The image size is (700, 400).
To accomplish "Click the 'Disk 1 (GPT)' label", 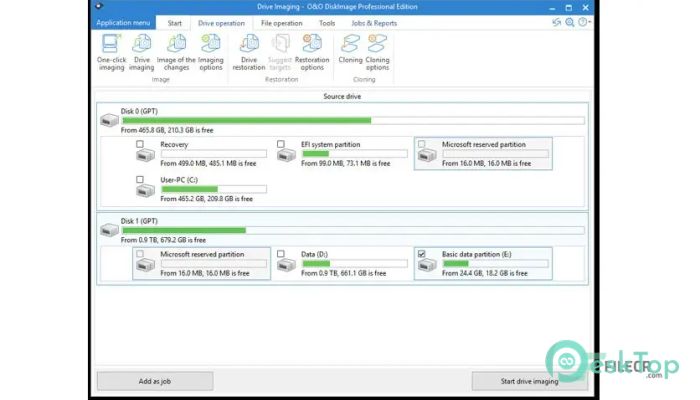I will [x=139, y=221].
